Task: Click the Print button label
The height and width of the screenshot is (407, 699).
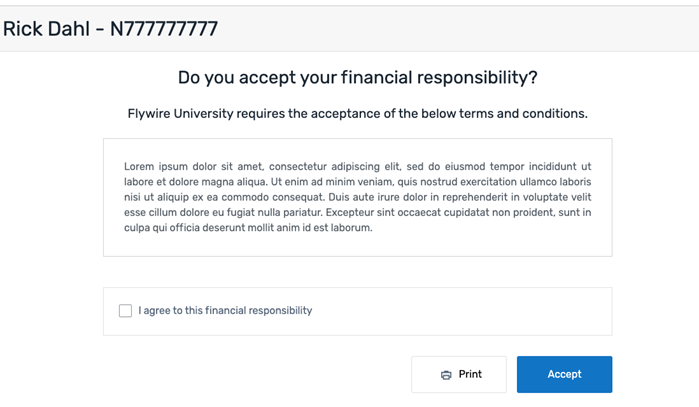Action: pyautogui.click(x=470, y=374)
